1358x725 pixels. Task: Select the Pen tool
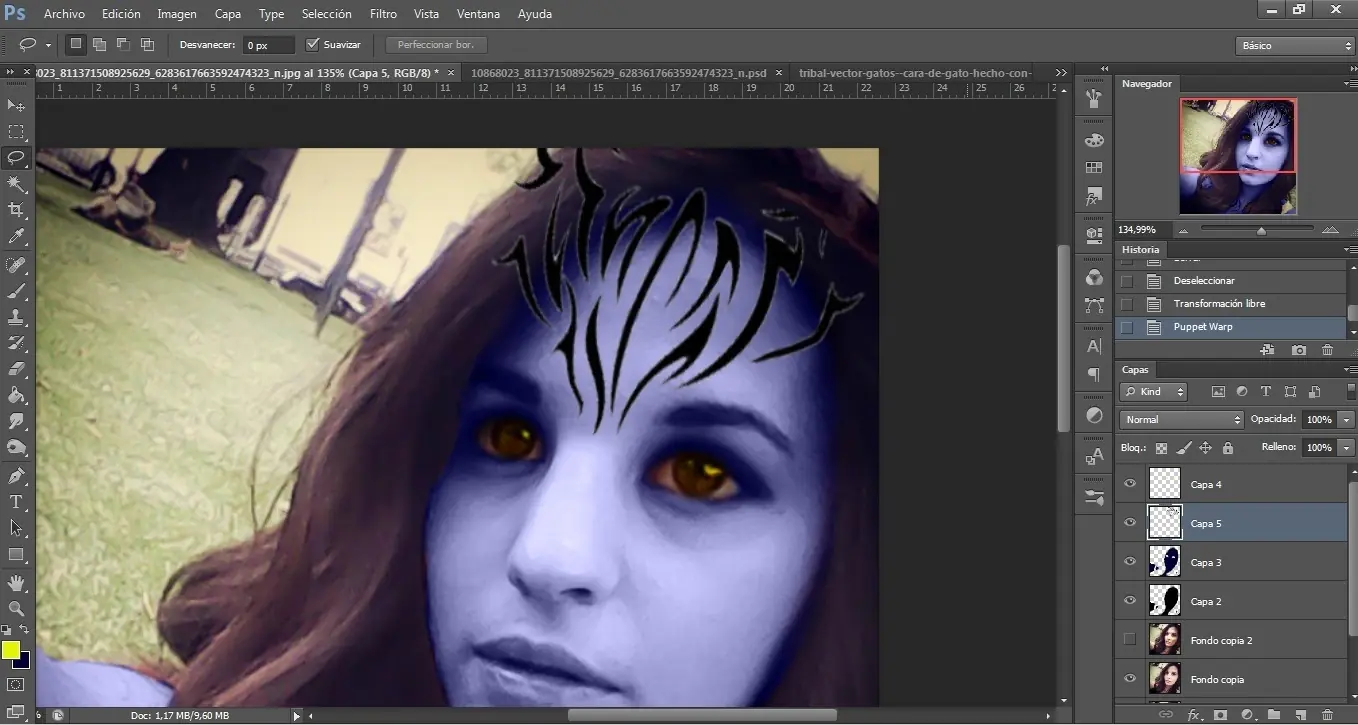[16, 475]
